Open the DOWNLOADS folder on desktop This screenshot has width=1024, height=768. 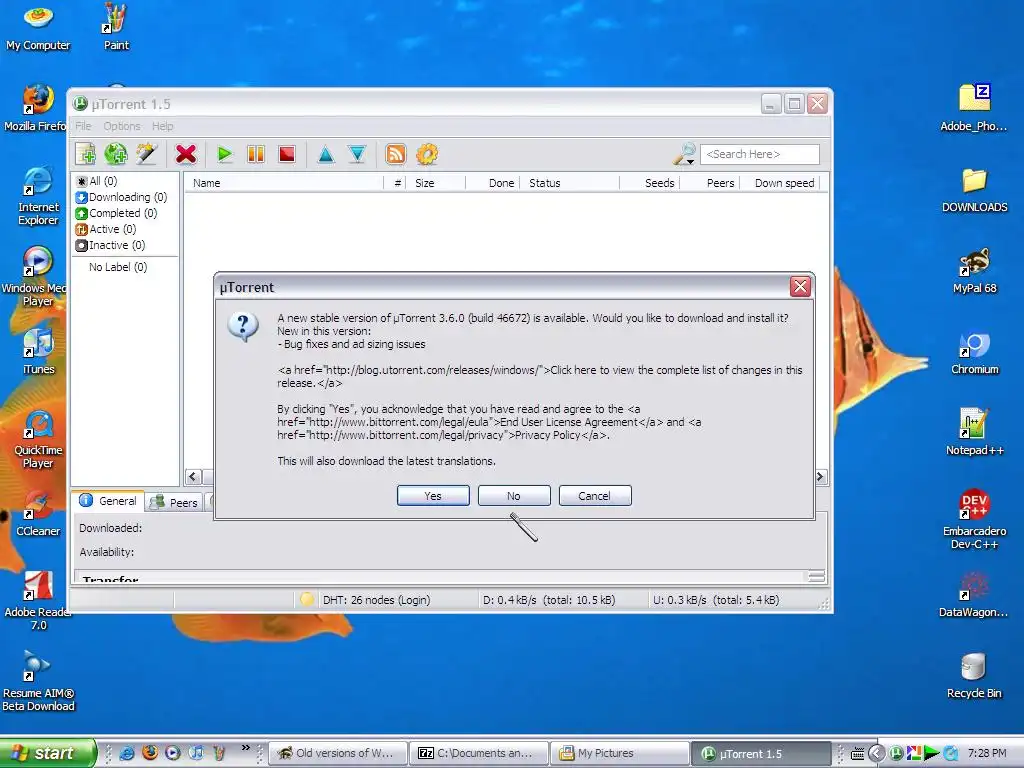pos(974,189)
